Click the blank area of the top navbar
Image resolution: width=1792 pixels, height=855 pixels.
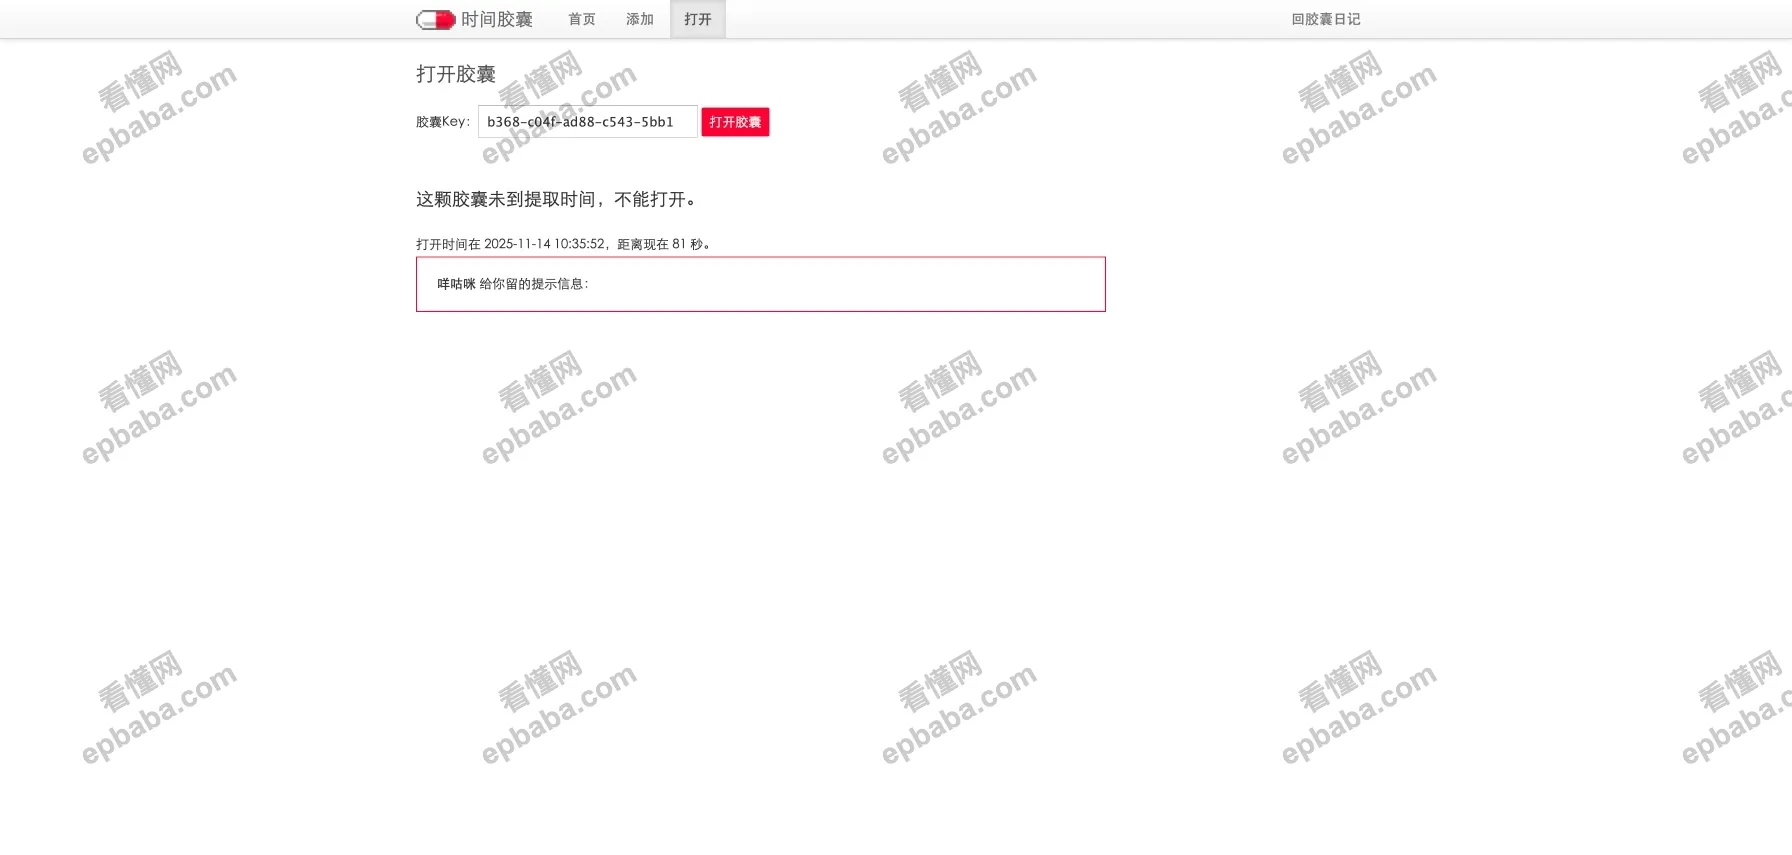pyautogui.click(x=1000, y=20)
